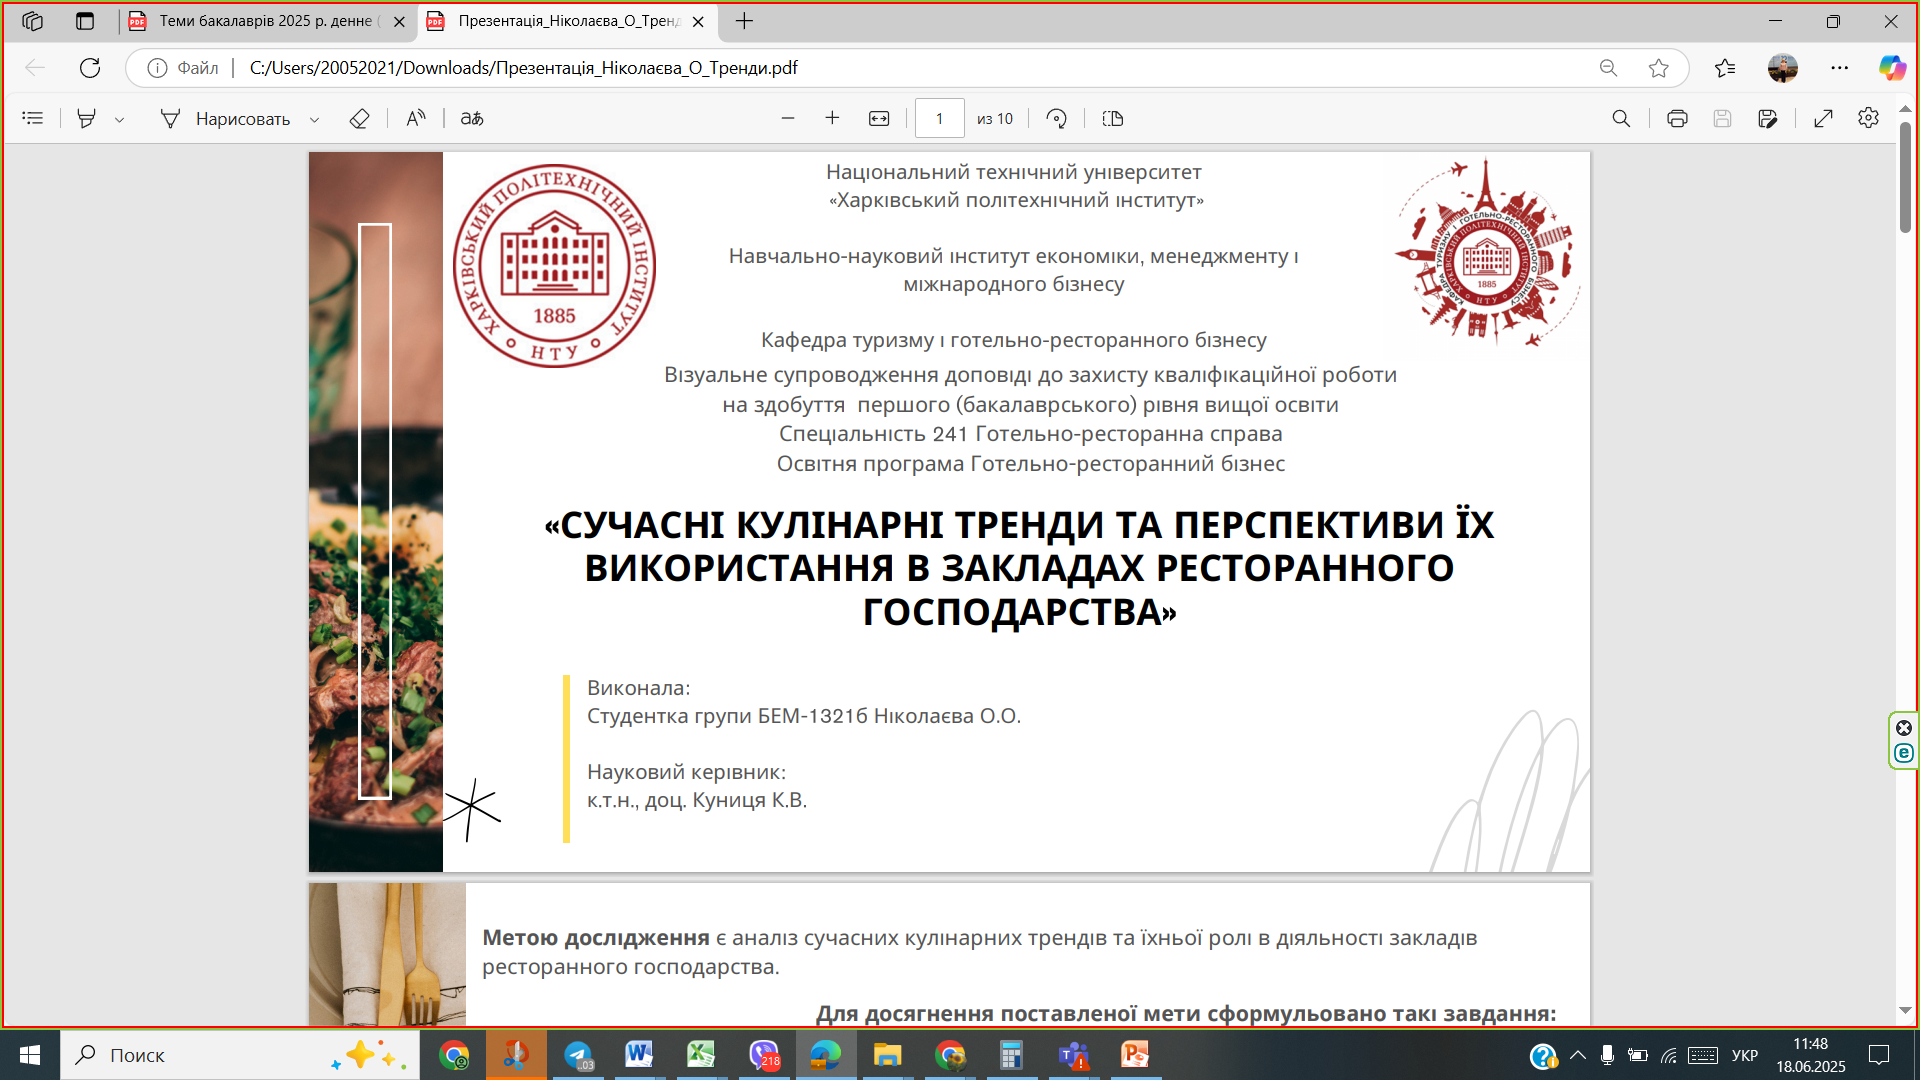This screenshot has width=1920, height=1080.
Task: Open Microsoft Word from the taskbar
Action: pyautogui.click(x=638, y=1055)
